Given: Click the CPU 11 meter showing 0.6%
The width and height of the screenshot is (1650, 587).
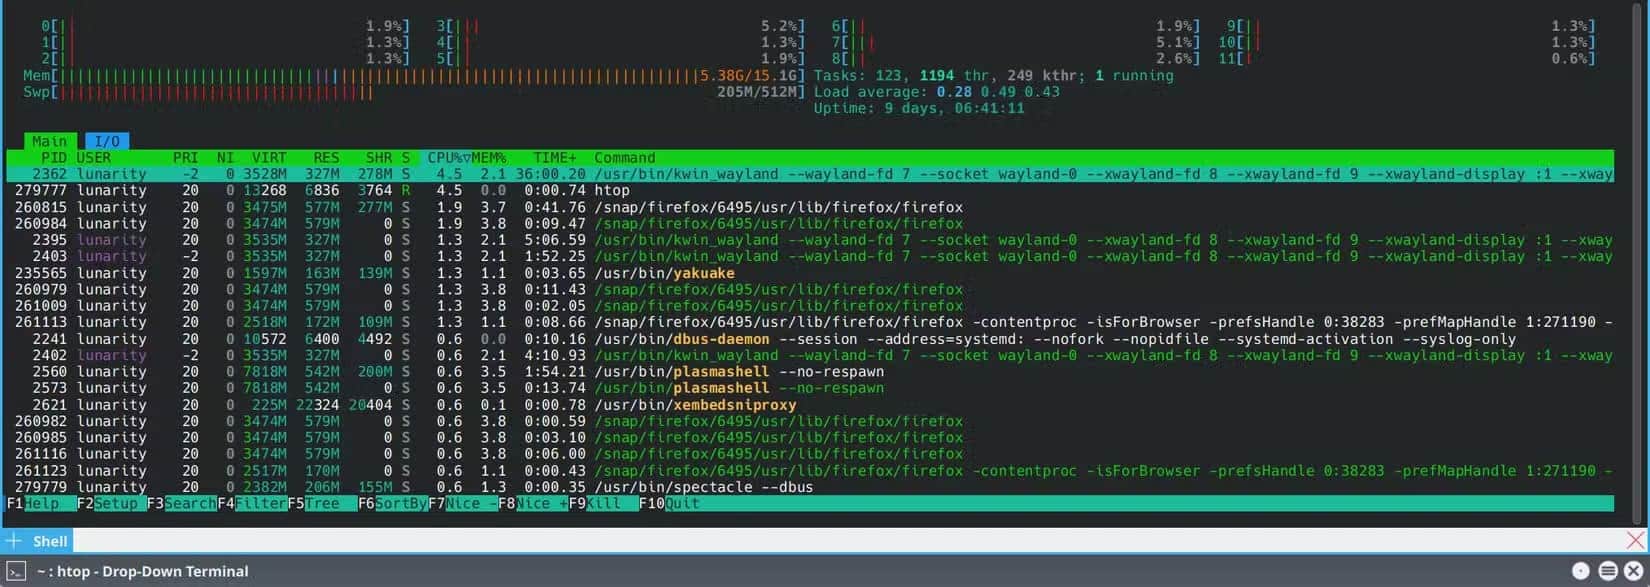Looking at the screenshot, I should click(x=1406, y=59).
